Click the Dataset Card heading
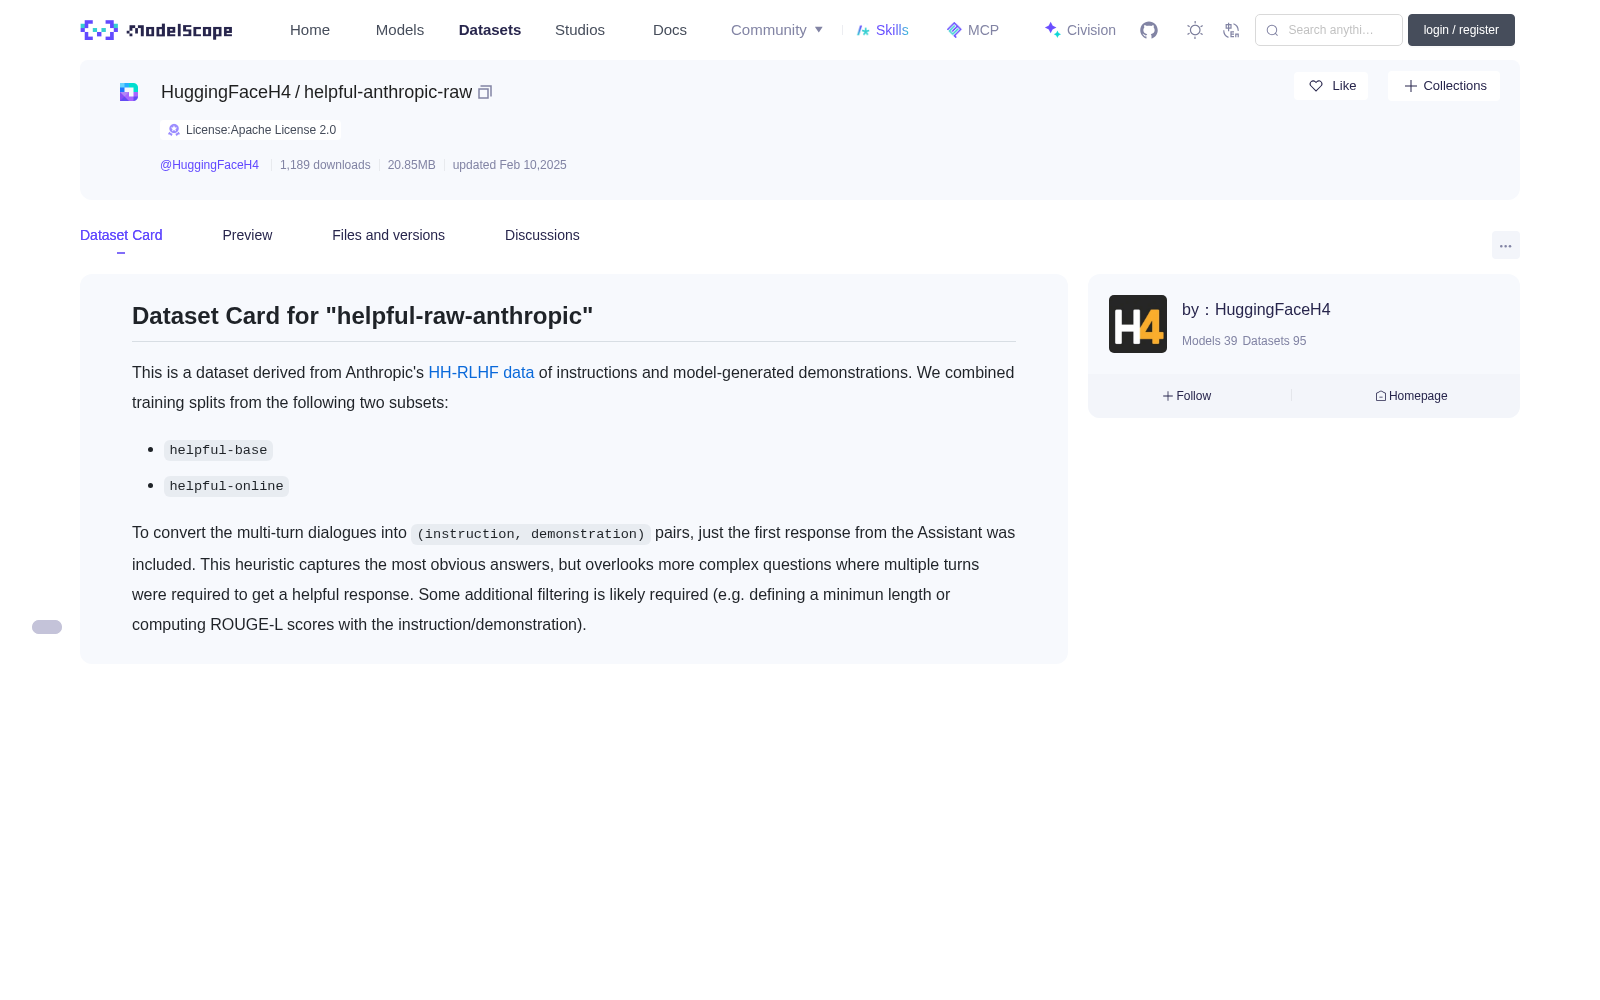 (362, 316)
